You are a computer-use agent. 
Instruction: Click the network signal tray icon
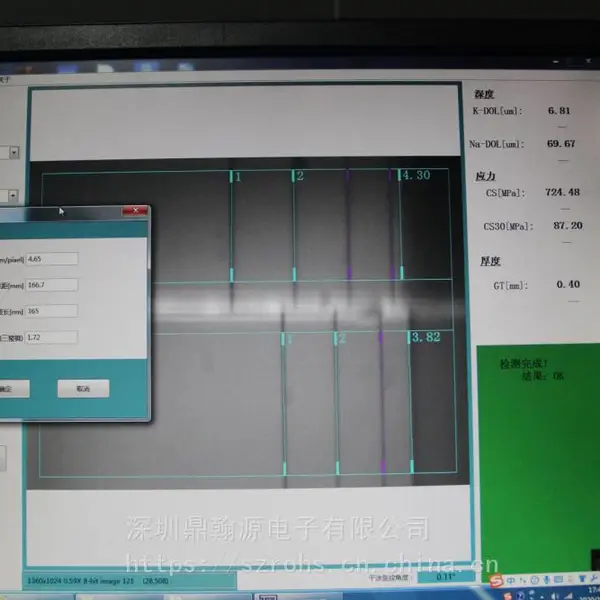click(x=570, y=596)
